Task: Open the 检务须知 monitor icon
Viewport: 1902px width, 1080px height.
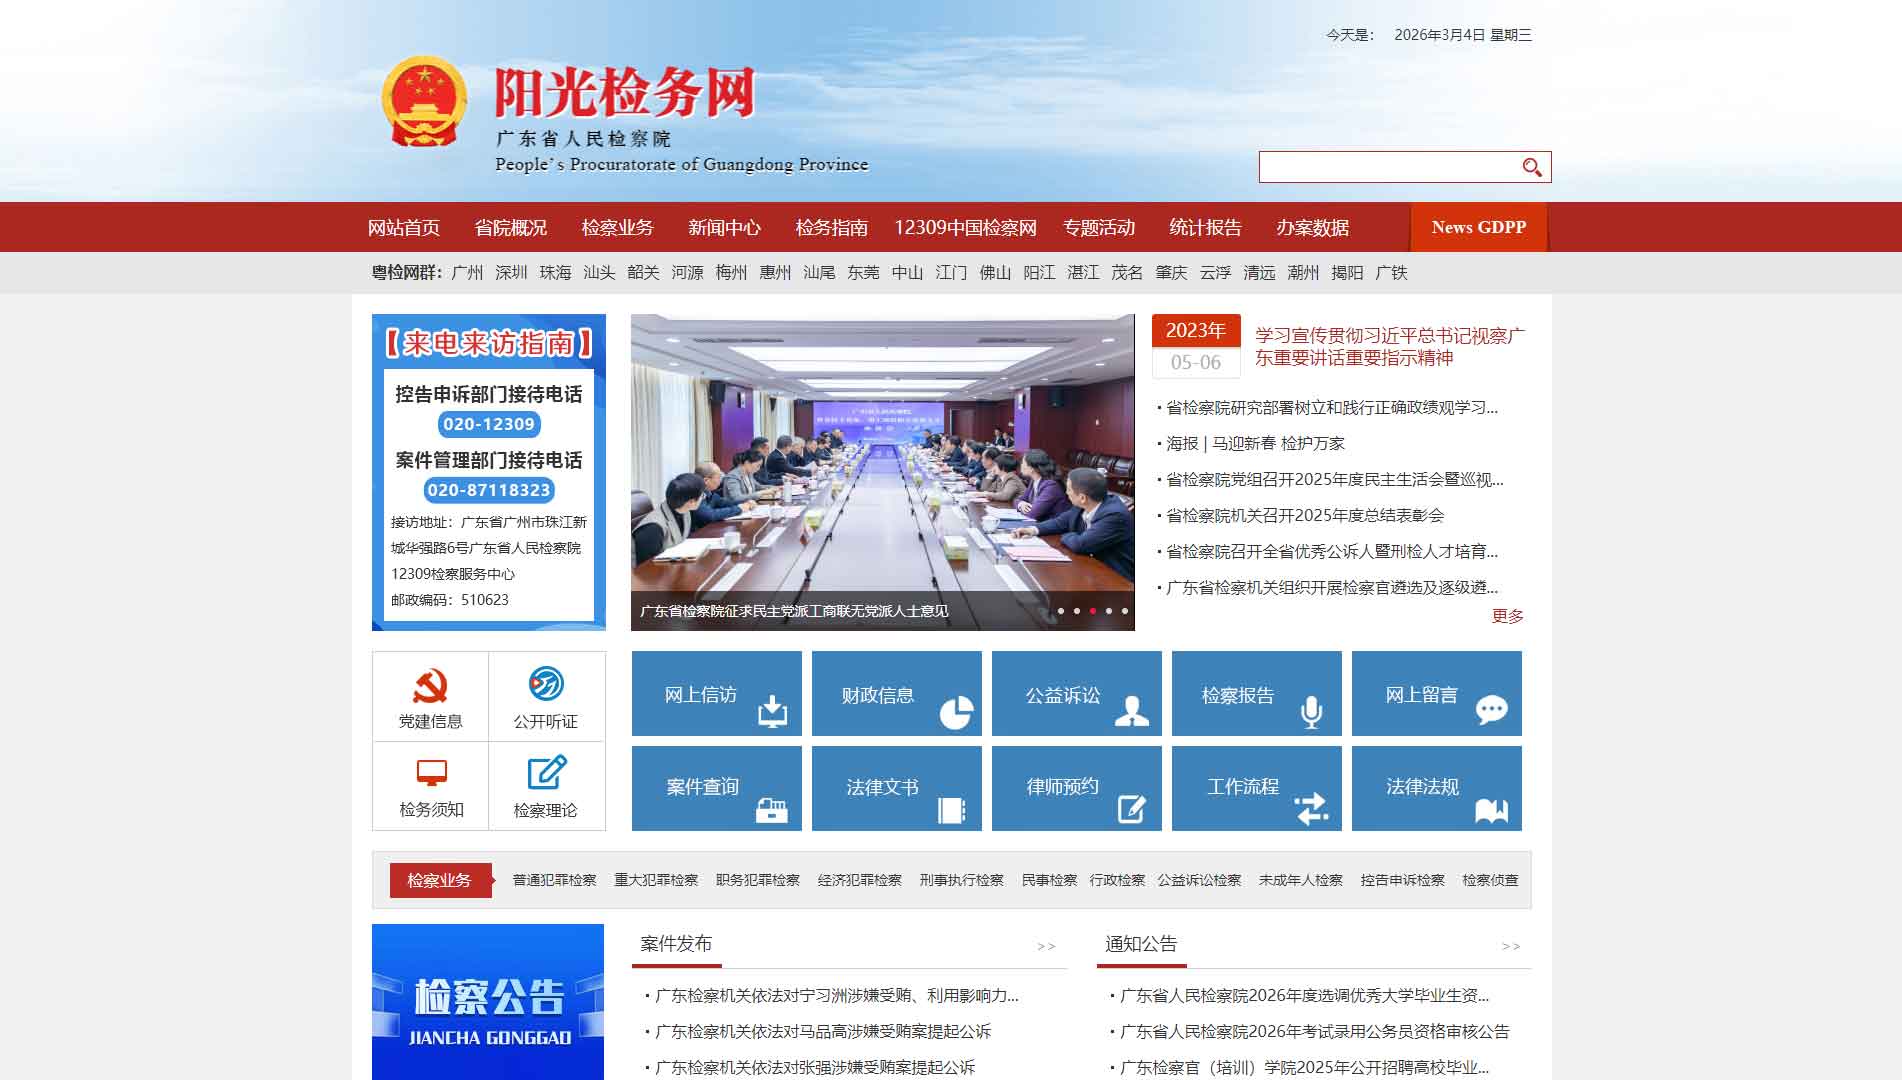Action: pos(431,773)
